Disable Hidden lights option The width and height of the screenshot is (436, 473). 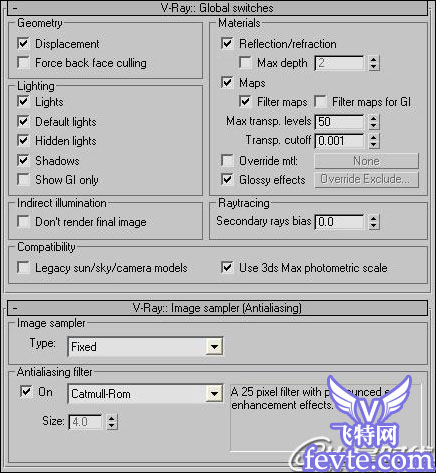23,141
